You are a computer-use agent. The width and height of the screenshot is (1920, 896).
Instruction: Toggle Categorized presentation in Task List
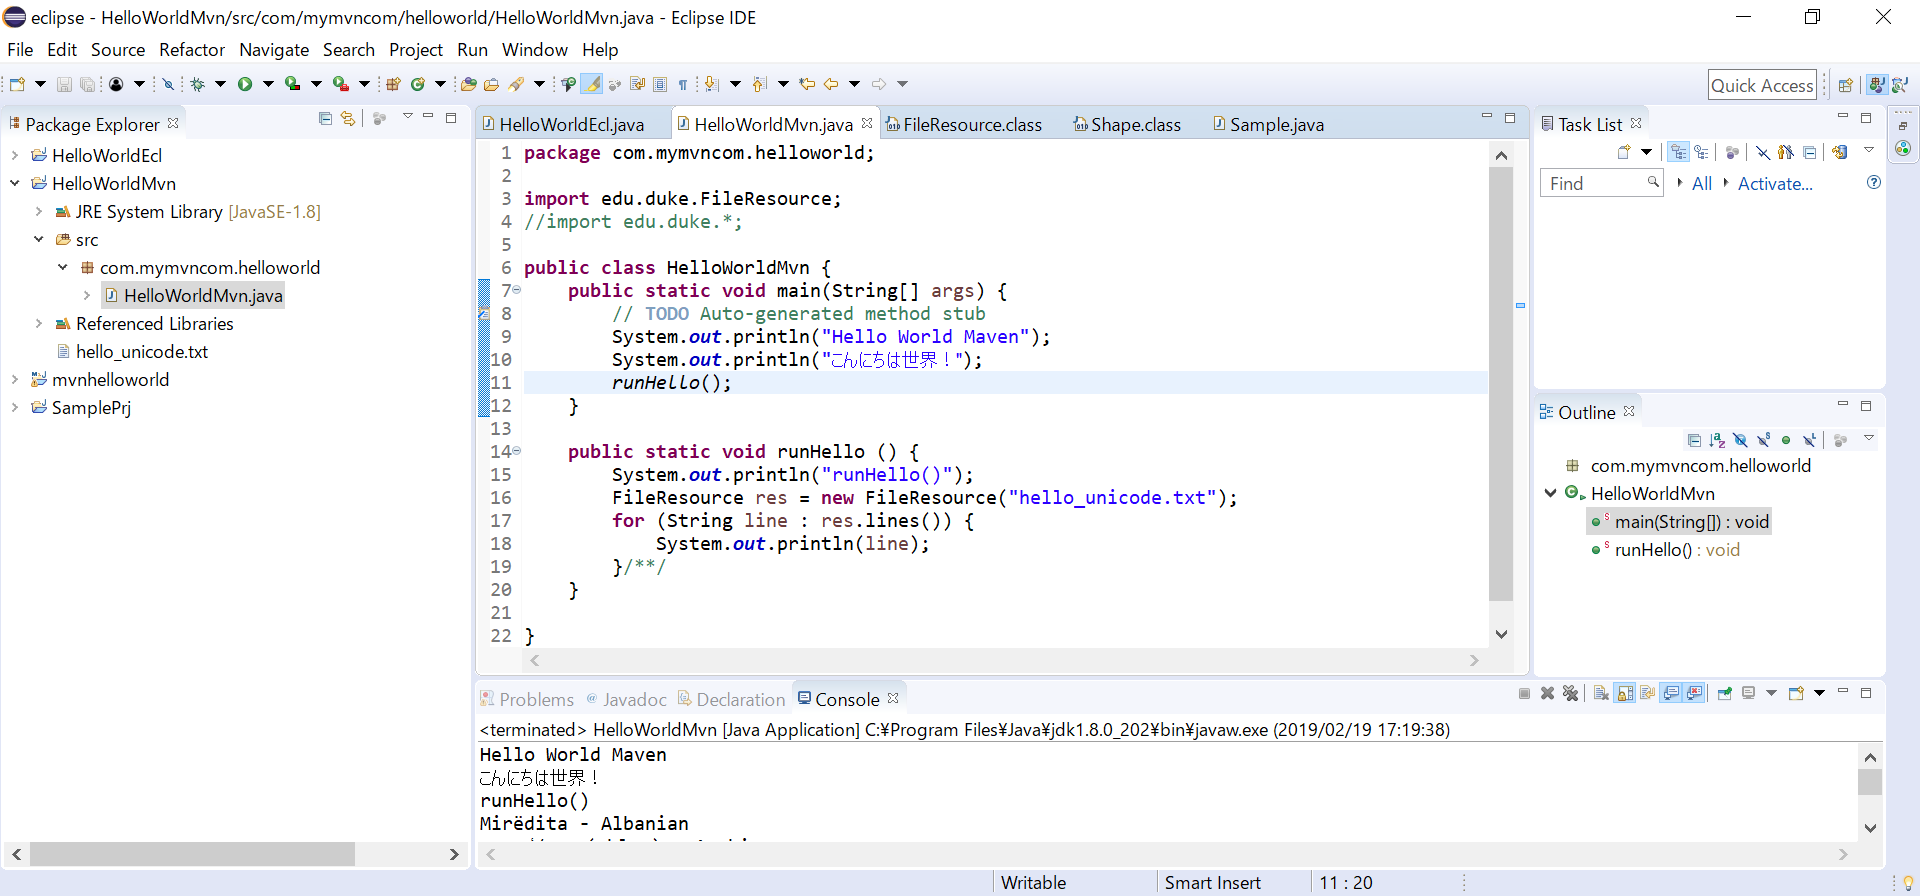1678,152
